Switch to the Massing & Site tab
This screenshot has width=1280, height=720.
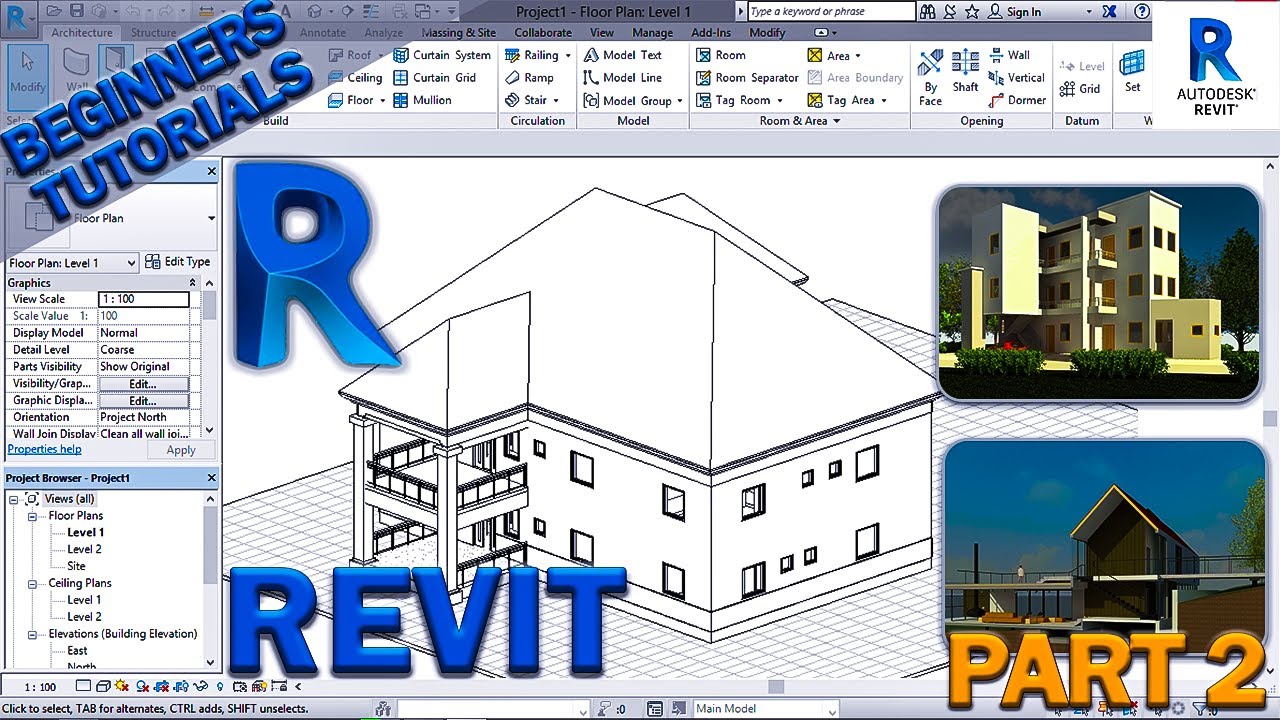pyautogui.click(x=458, y=33)
